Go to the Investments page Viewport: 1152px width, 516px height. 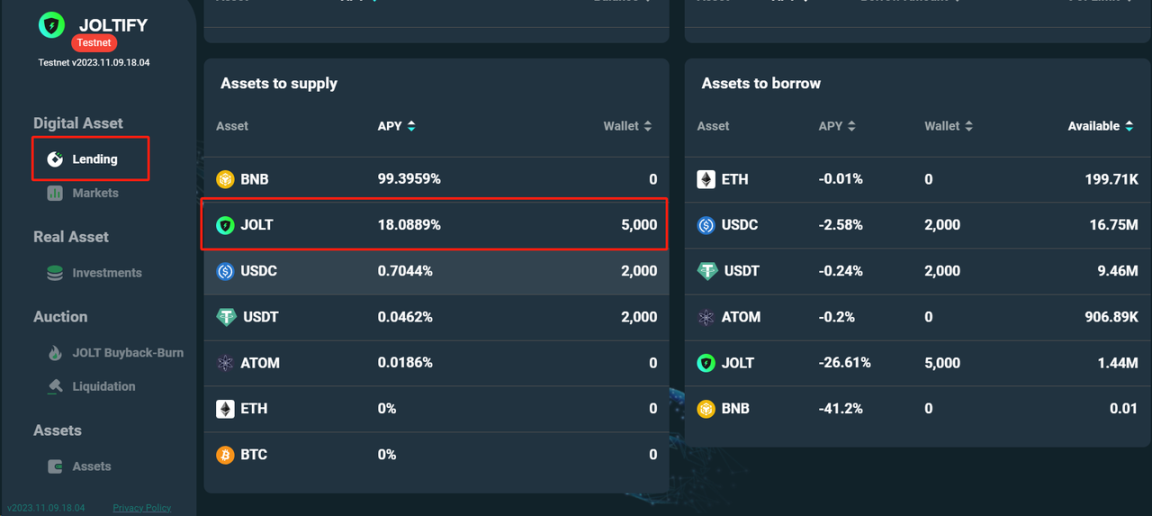(x=94, y=273)
